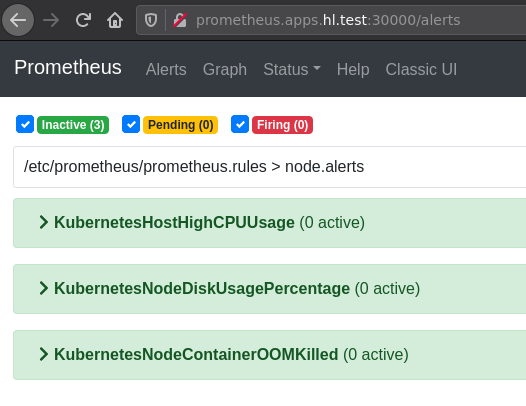This screenshot has width=526, height=406.
Task: Click the KubernetesHostHighCPUUsage alert name
Action: coord(174,222)
